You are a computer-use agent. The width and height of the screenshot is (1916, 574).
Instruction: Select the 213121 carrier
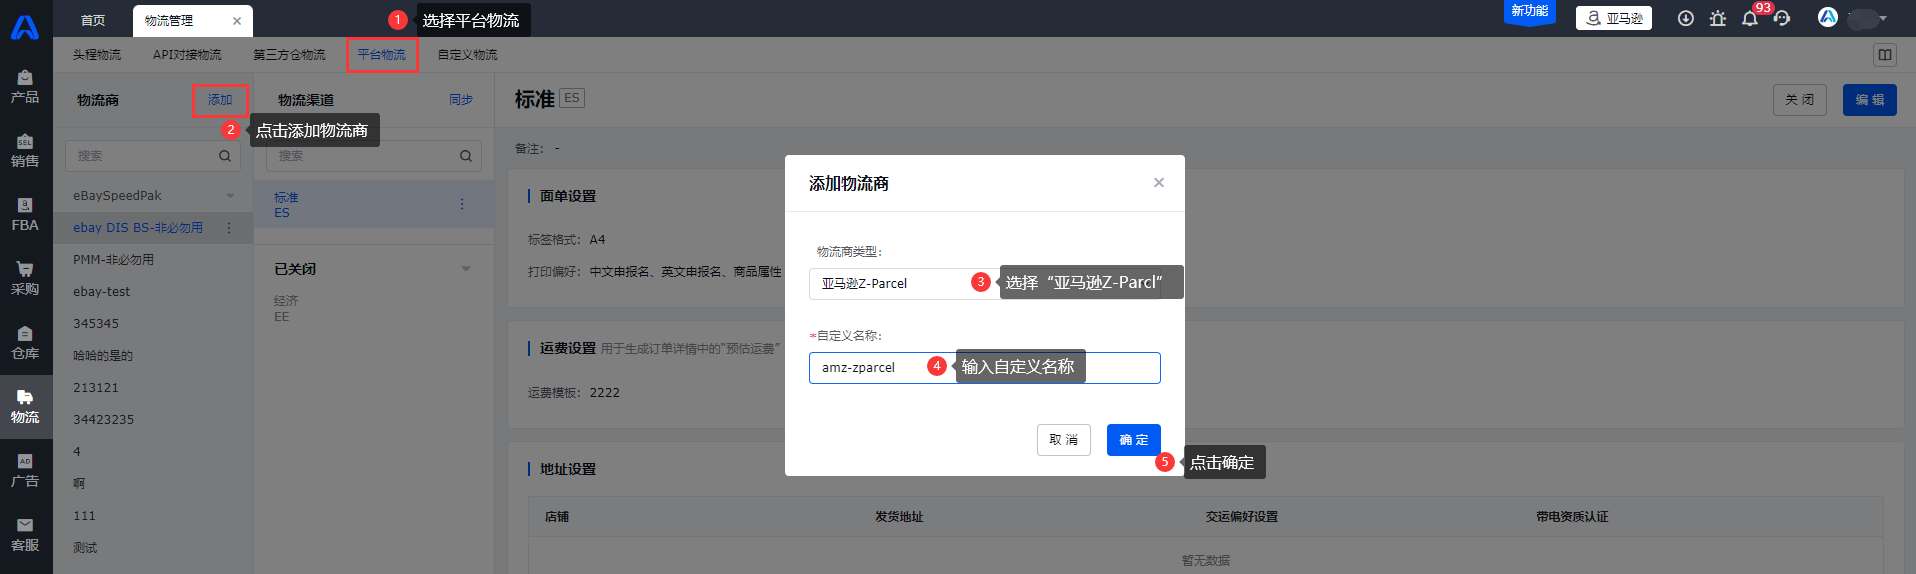[153, 388]
